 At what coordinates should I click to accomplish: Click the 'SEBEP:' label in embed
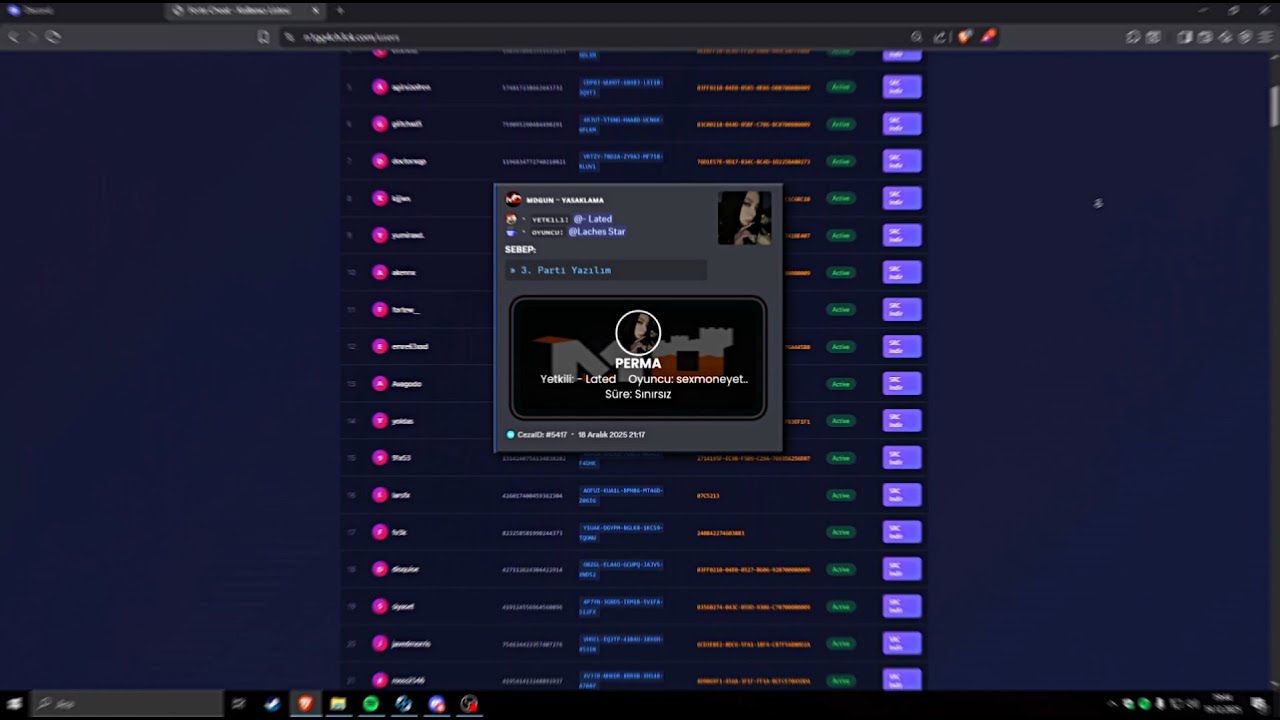tap(520, 249)
